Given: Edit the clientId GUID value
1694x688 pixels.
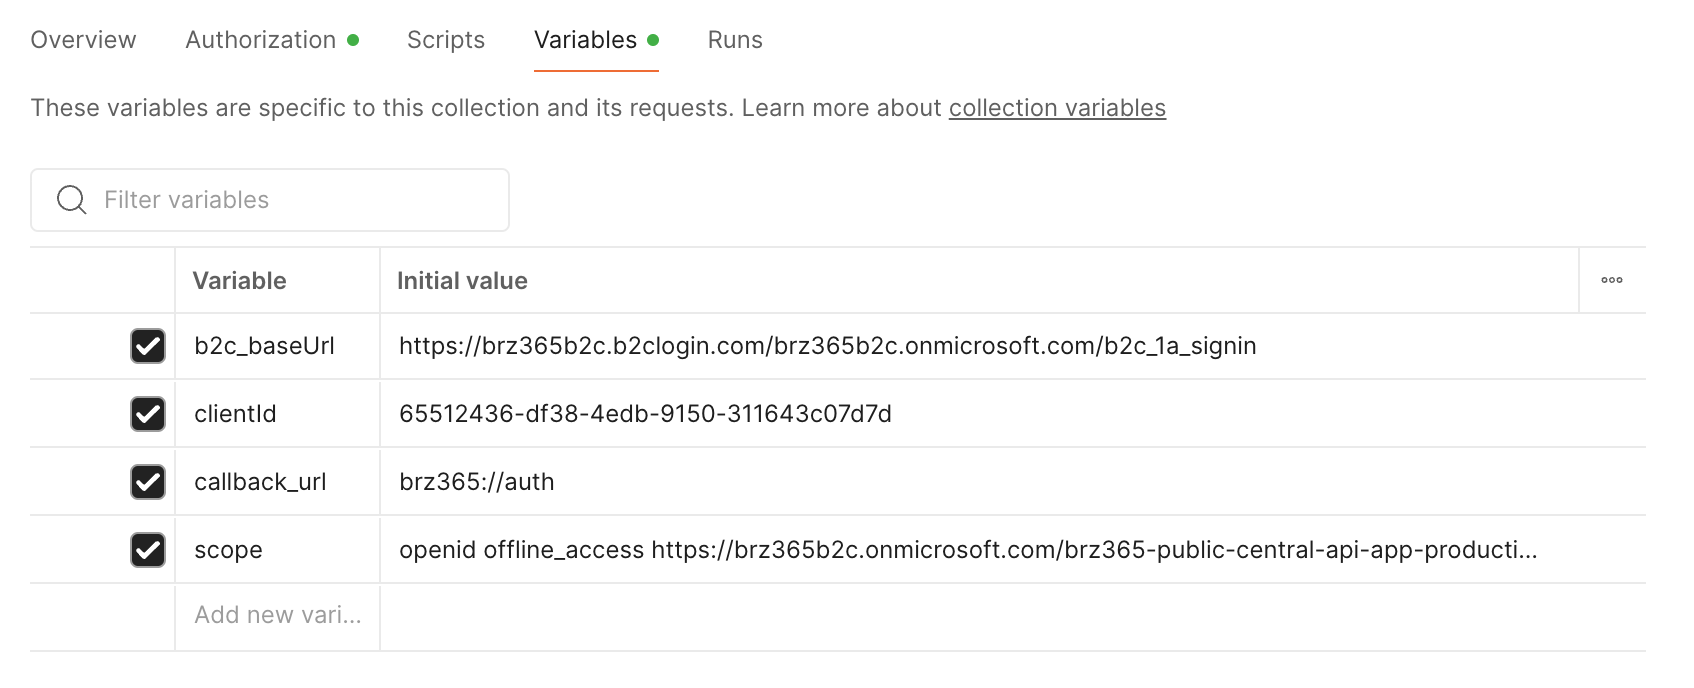Looking at the screenshot, I should pos(645,414).
